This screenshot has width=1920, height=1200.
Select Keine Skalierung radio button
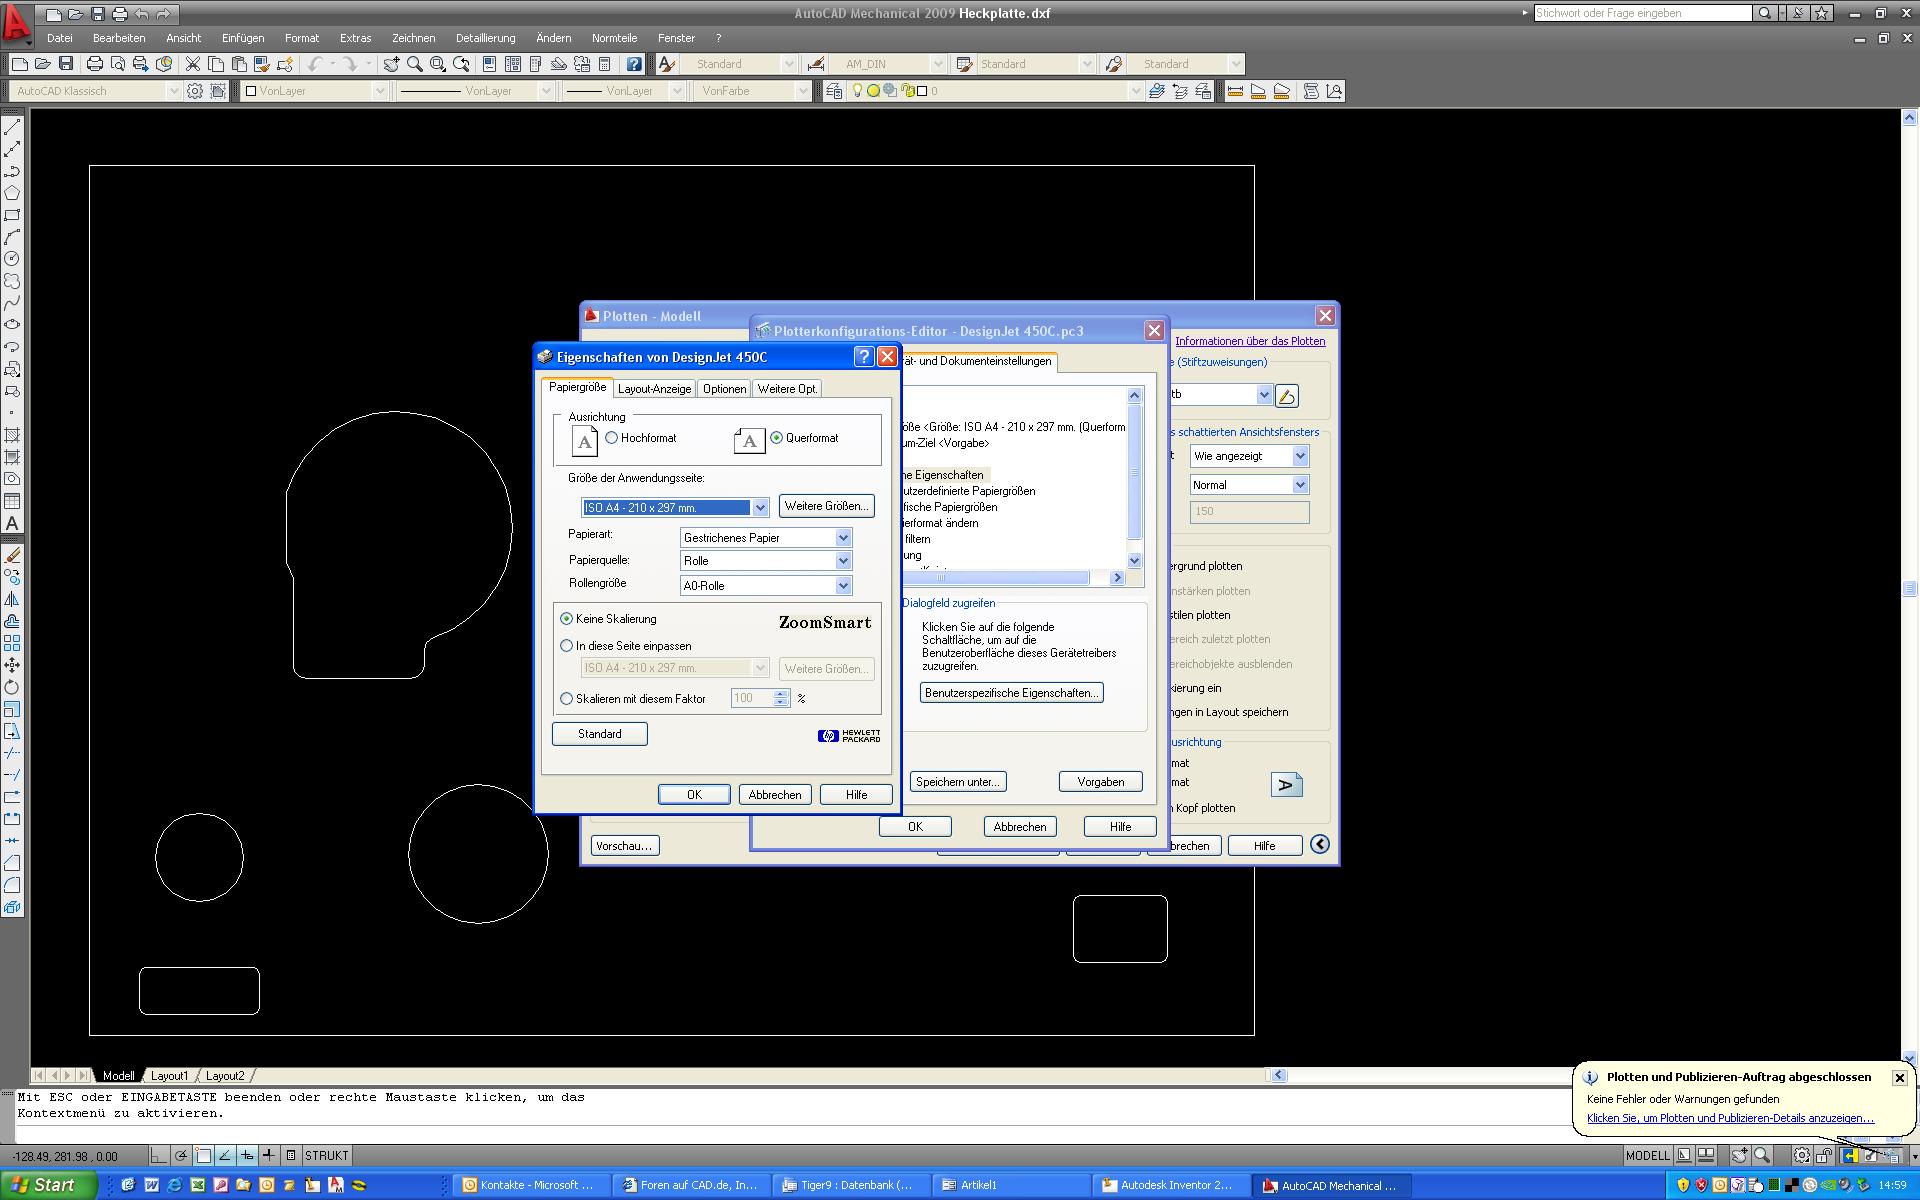click(x=567, y=619)
